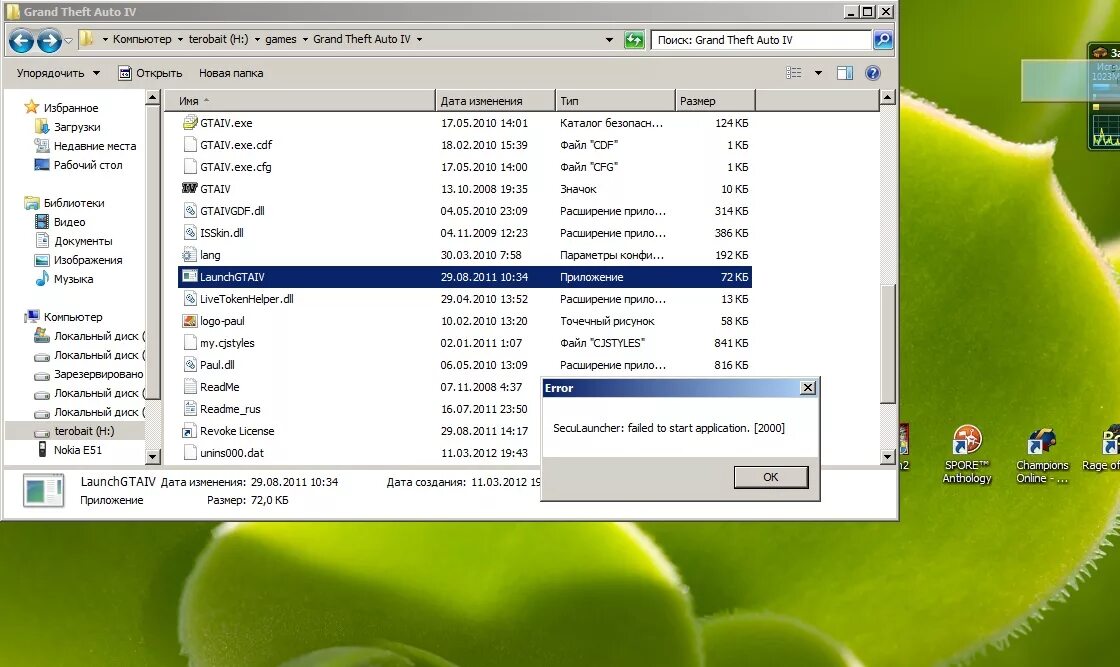Click the navigation pane scrollbar up arrow
The width and height of the screenshot is (1120, 667).
pos(152,97)
